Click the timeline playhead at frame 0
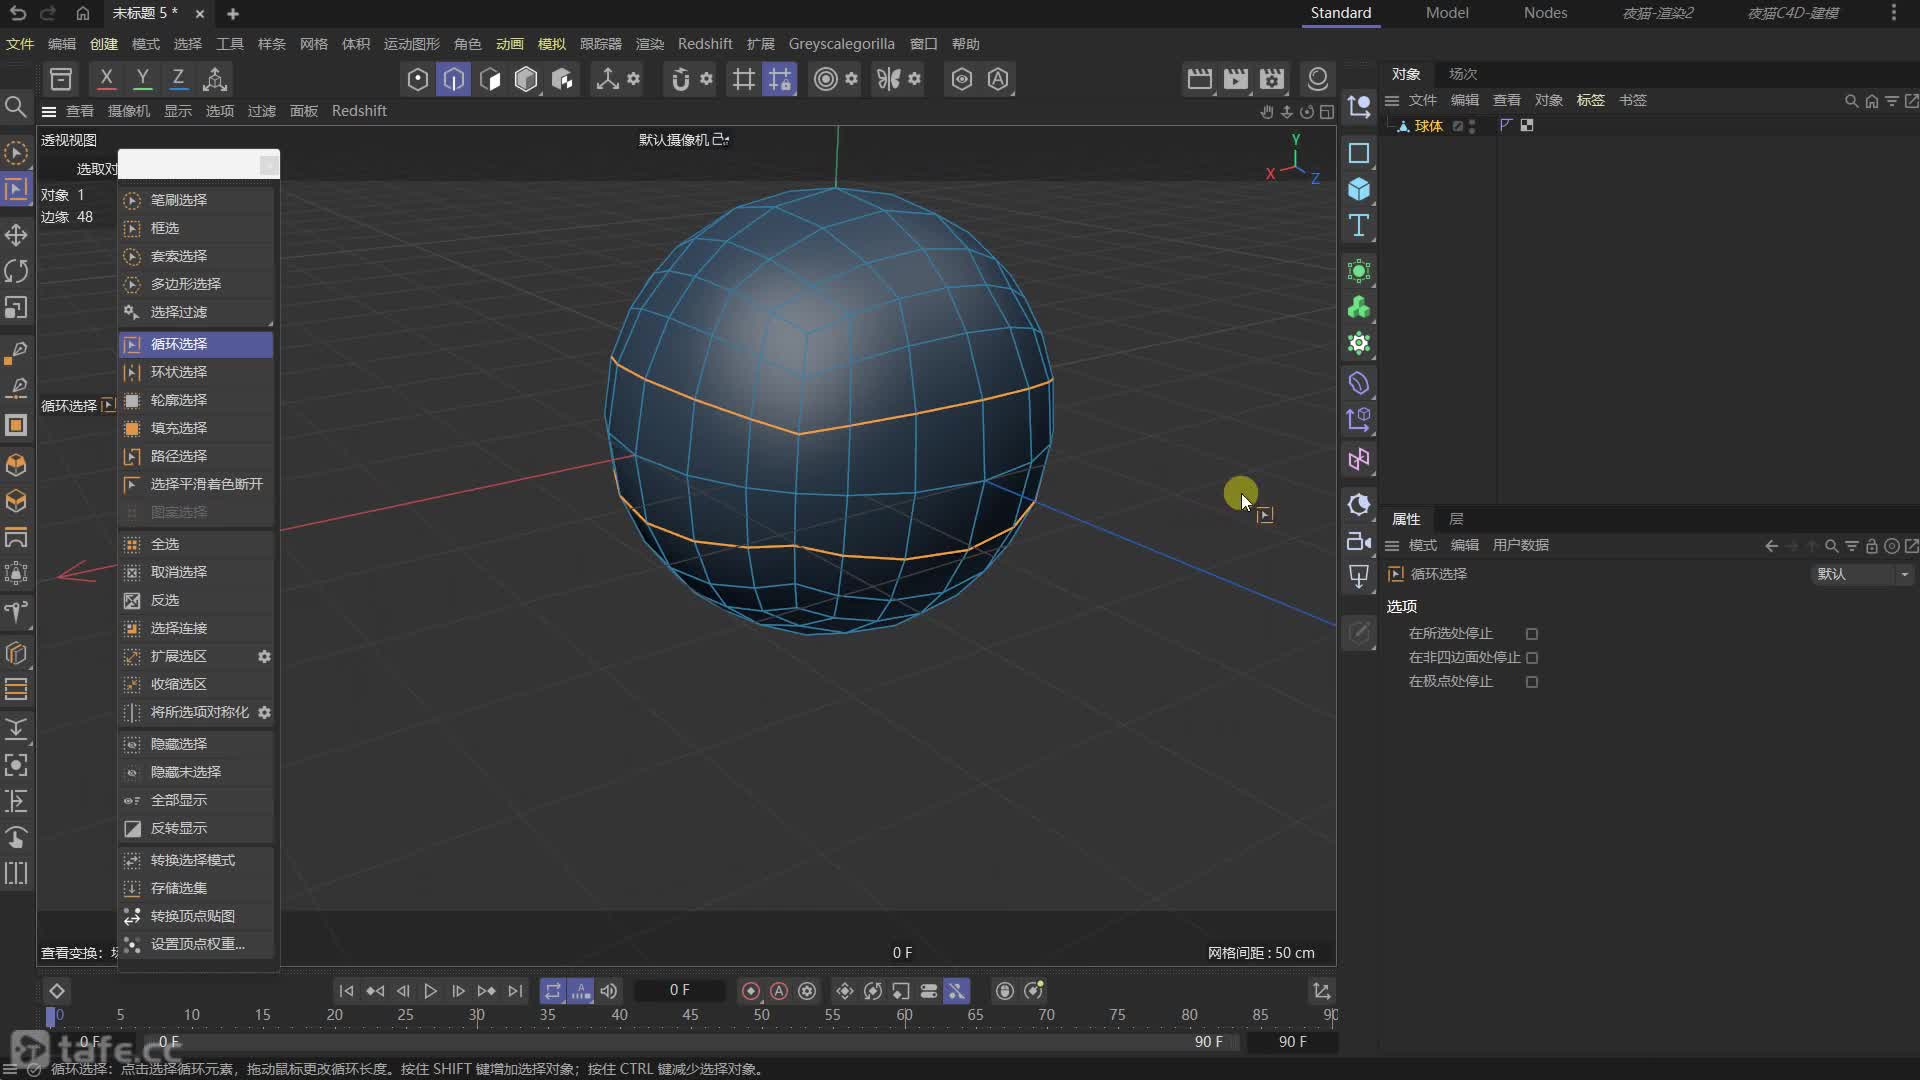This screenshot has height=1080, width=1920. click(51, 1016)
